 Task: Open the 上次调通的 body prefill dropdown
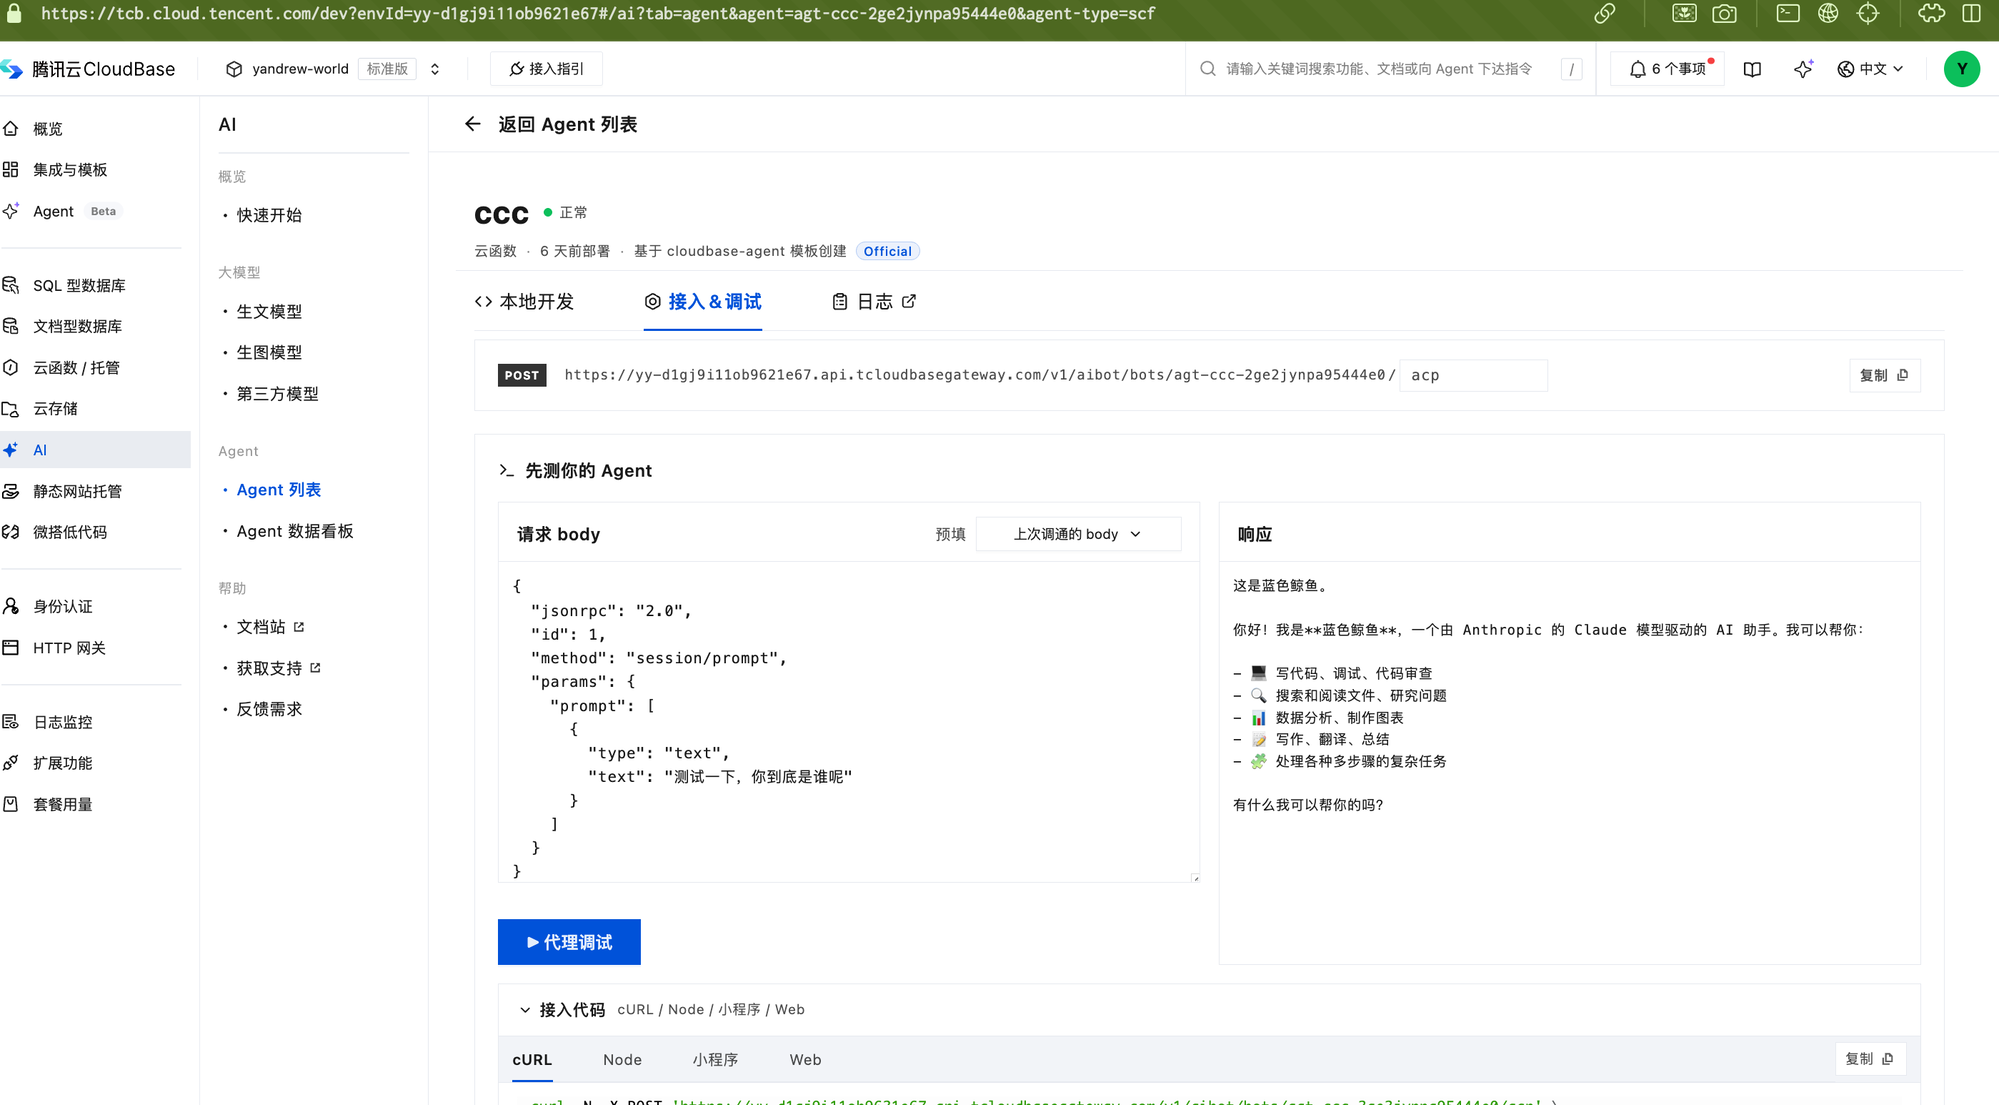click(1077, 534)
